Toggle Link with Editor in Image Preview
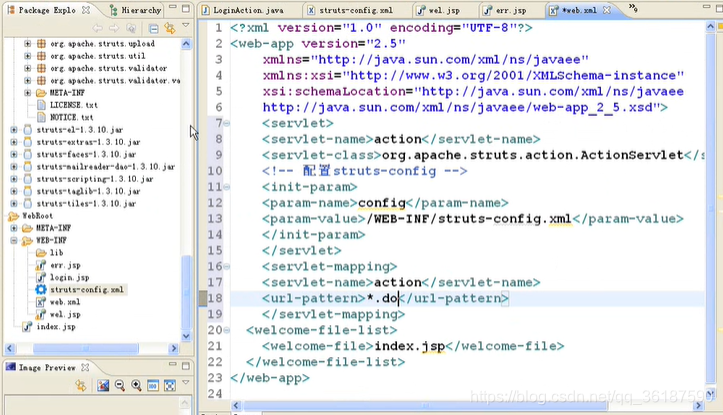The image size is (723, 415). 81,385
